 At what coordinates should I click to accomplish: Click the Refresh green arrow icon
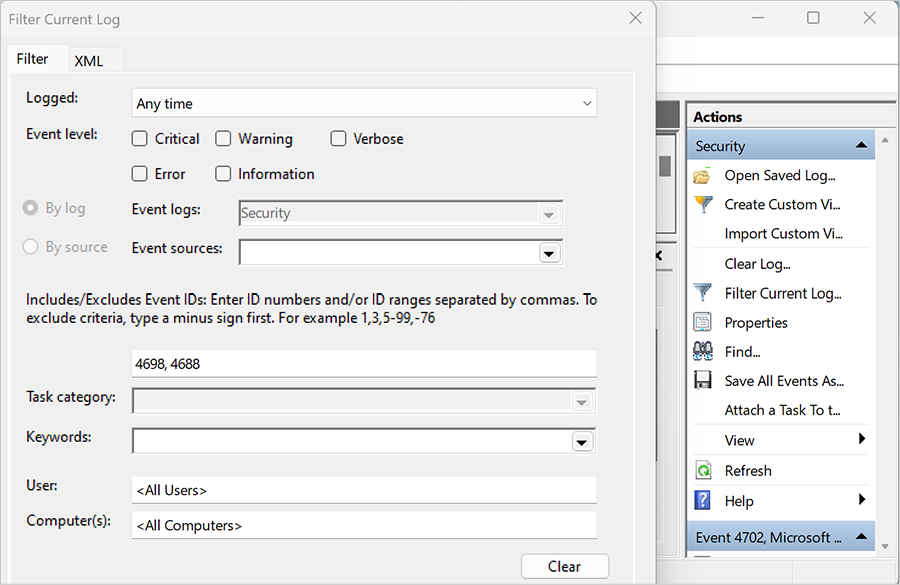[x=703, y=470]
